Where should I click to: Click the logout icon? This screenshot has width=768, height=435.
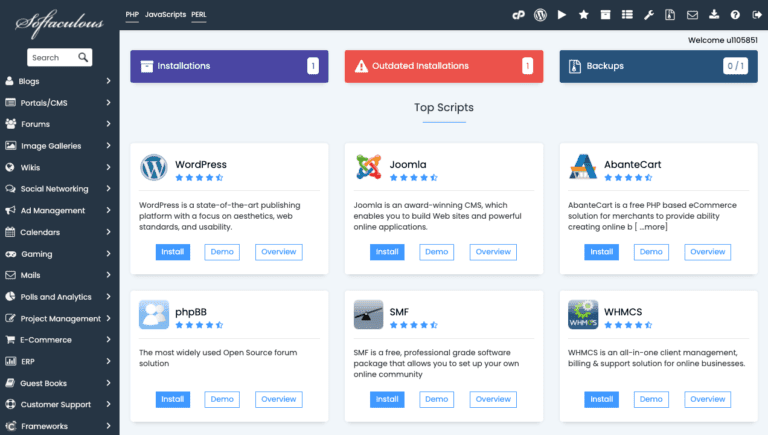pos(757,15)
